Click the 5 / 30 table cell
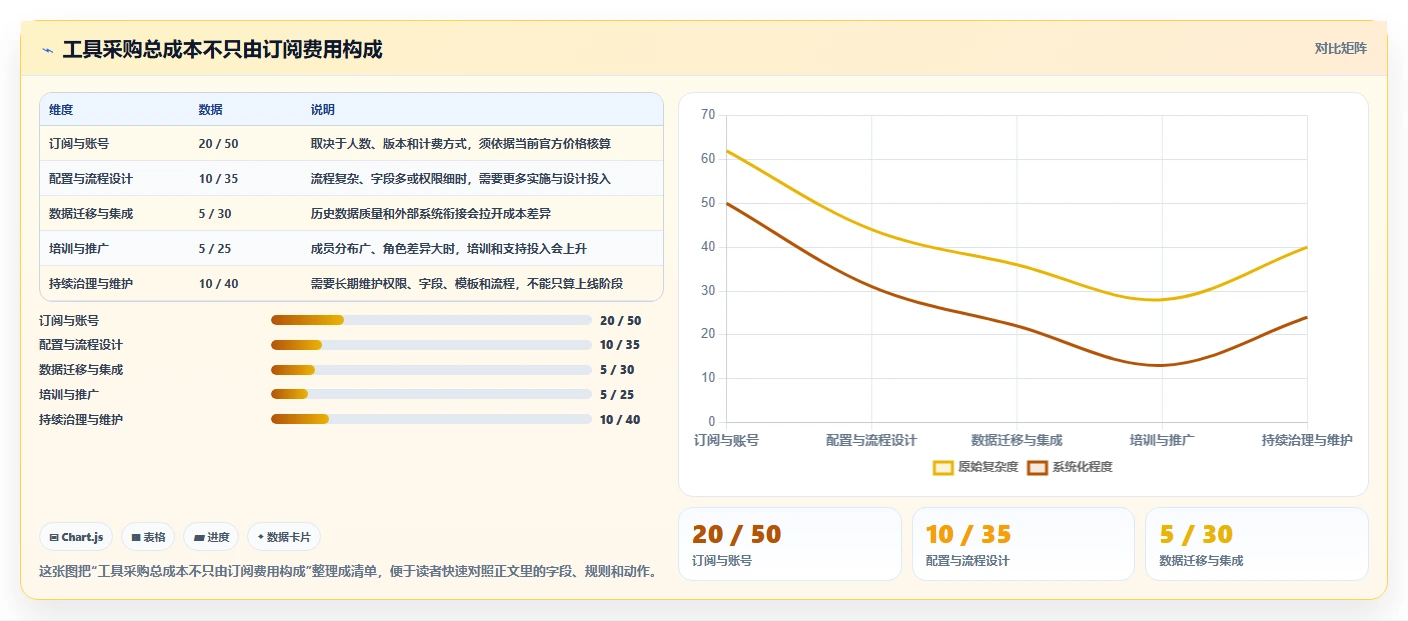The width and height of the screenshot is (1408, 621). tap(215, 214)
